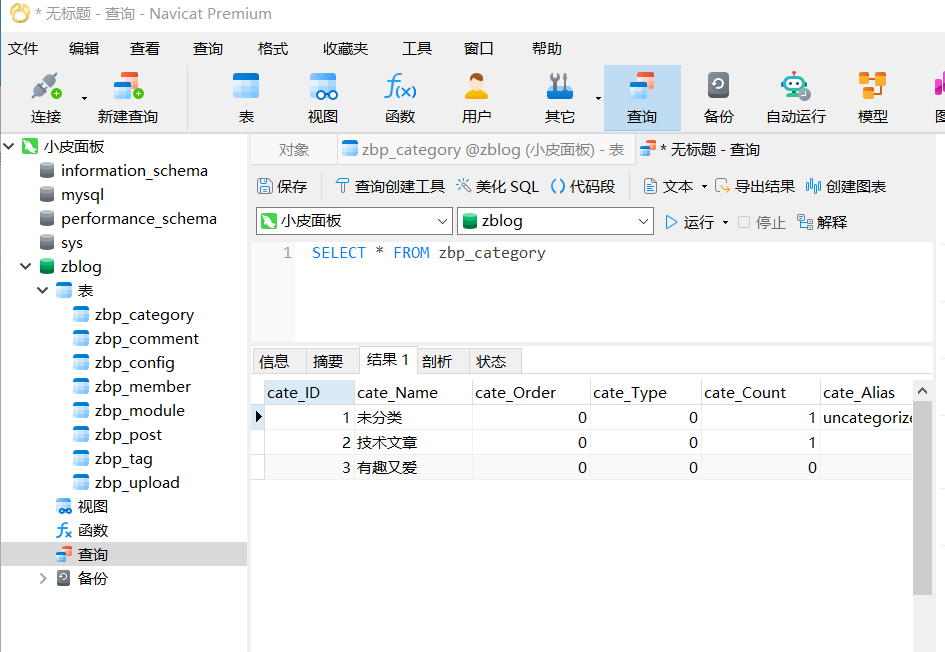Open the 自动运行 automation toolbar icon
Viewport: 945px width, 652px height.
[796, 98]
